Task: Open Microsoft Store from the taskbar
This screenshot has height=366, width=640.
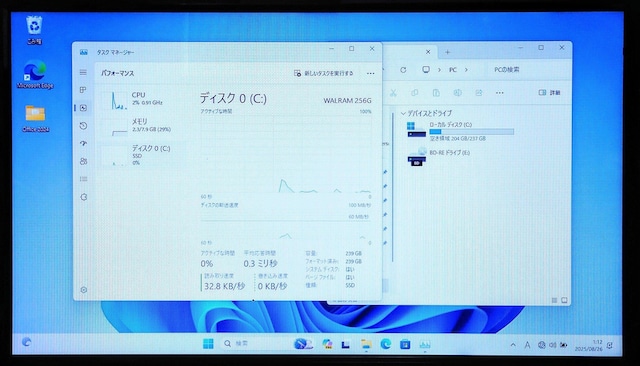Action: pos(405,344)
